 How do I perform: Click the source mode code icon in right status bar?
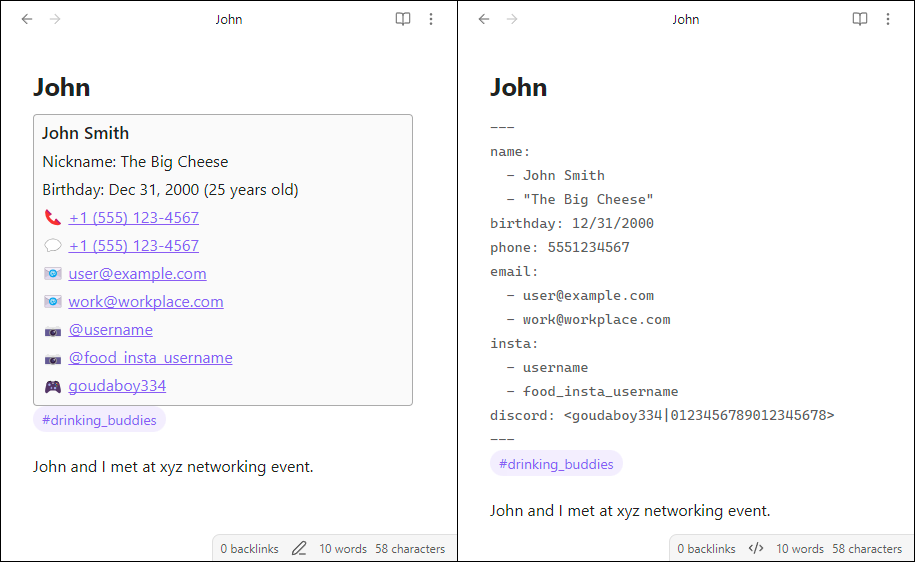tap(756, 549)
